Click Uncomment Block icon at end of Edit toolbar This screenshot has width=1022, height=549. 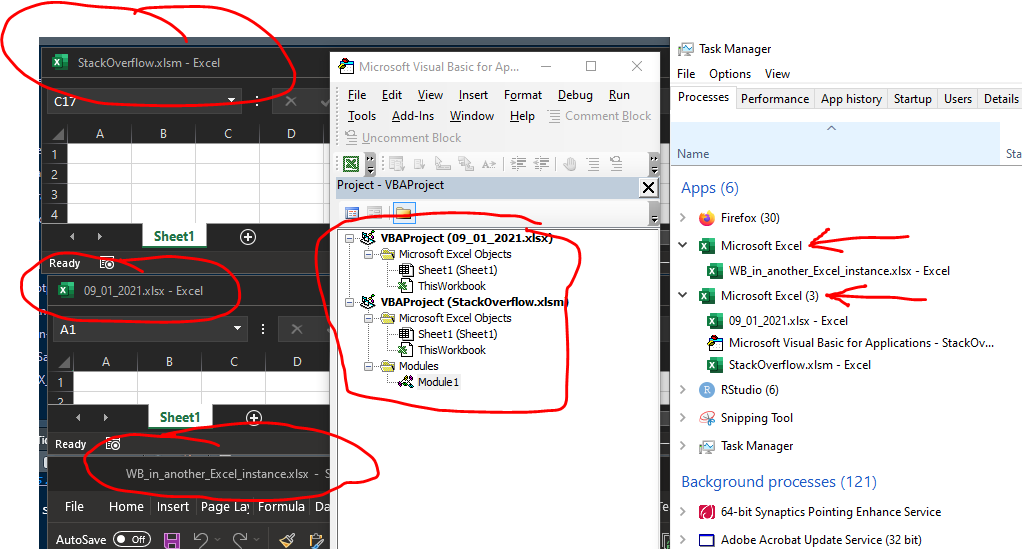tap(616, 164)
